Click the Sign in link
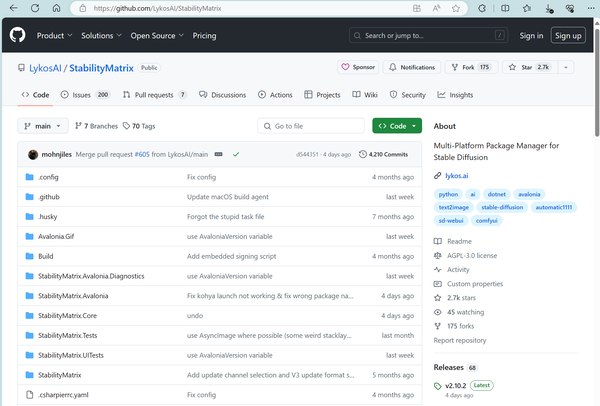600x406 pixels. (x=531, y=36)
